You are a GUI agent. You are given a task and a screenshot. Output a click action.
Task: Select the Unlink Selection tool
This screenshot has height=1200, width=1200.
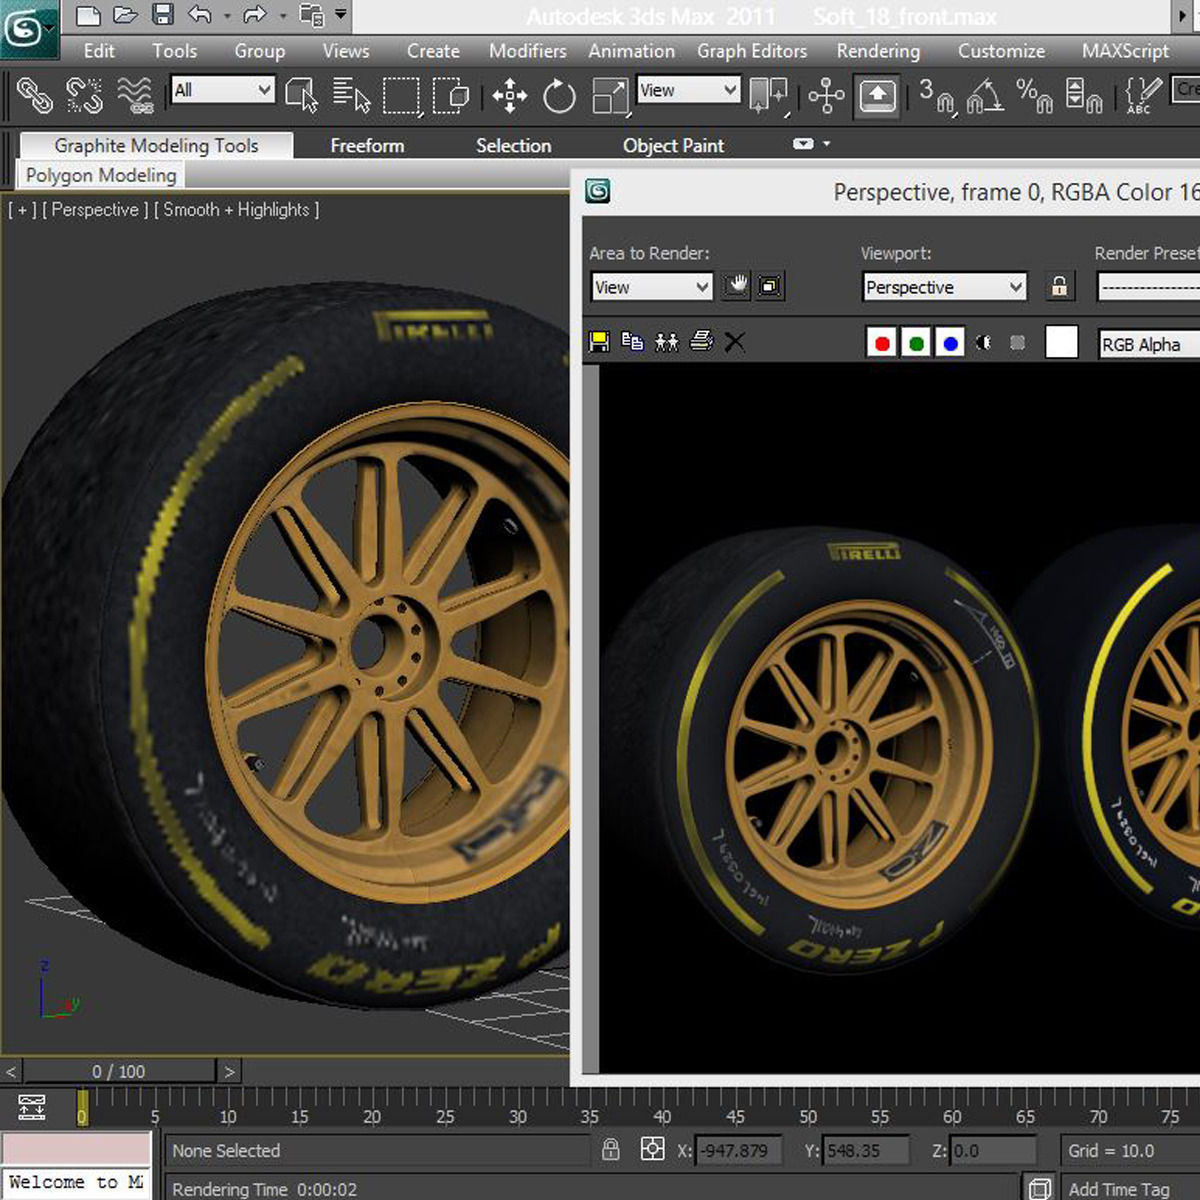[84, 96]
